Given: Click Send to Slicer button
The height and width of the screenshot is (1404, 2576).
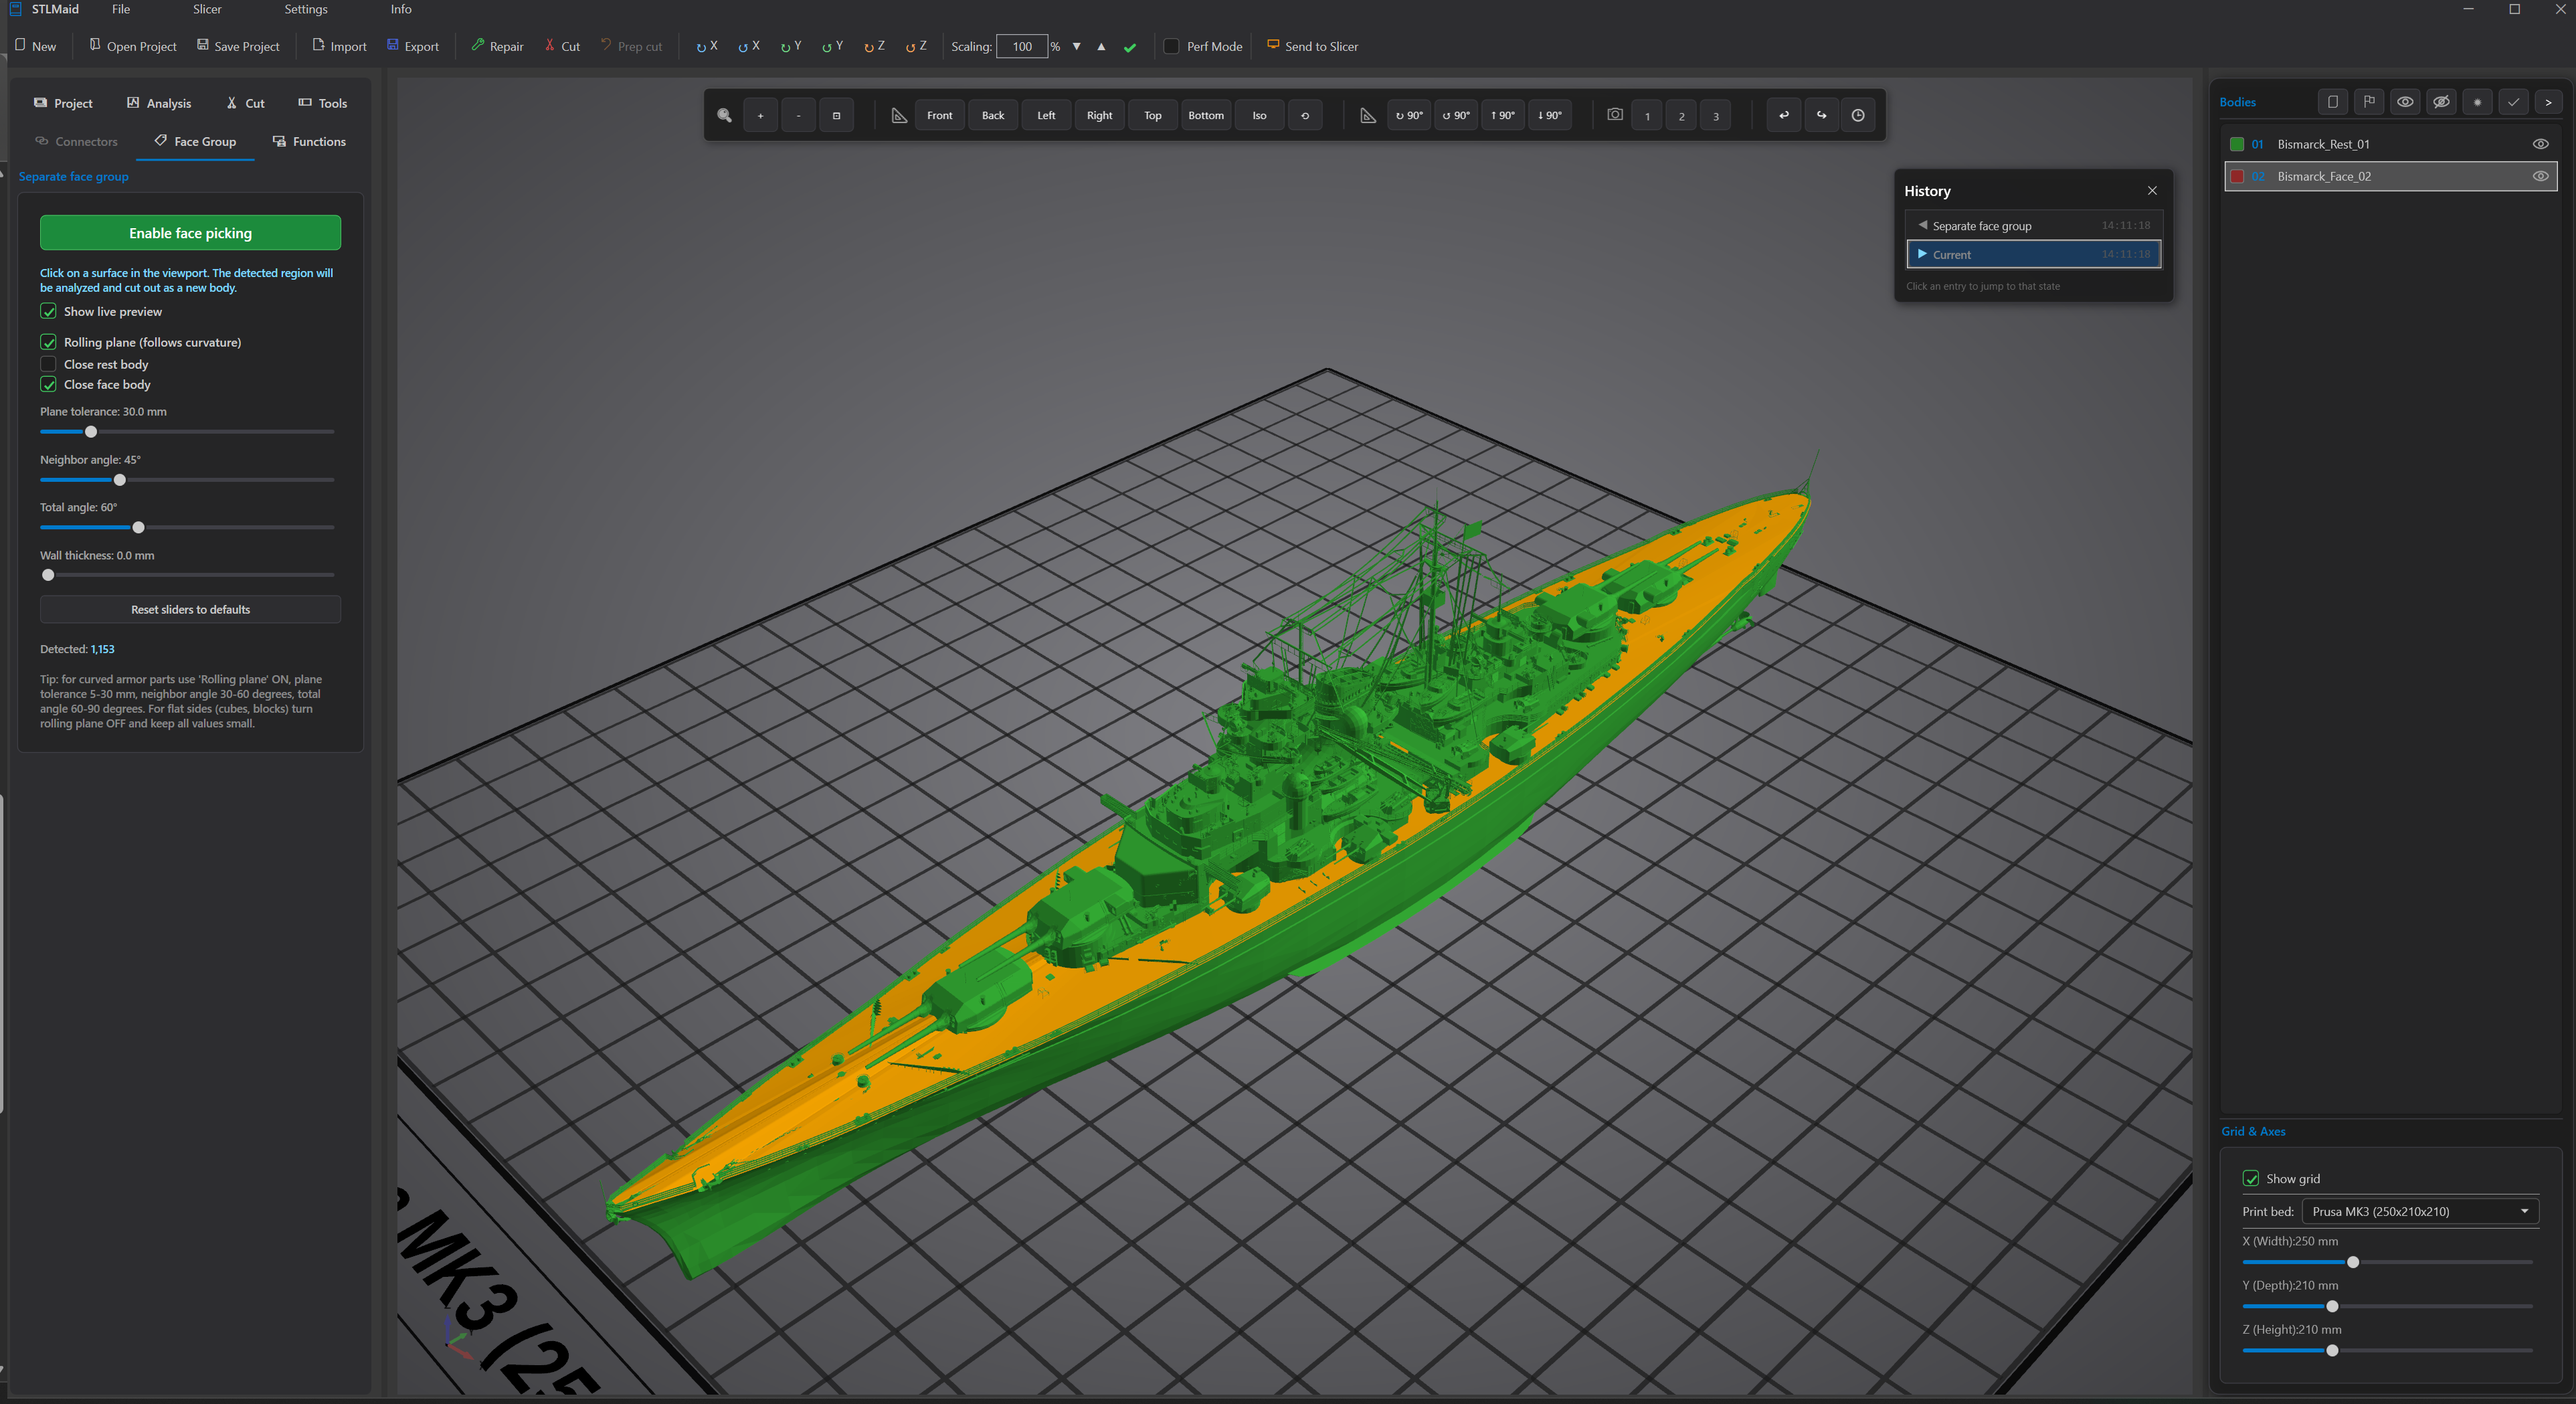Looking at the screenshot, I should pyautogui.click(x=1312, y=46).
